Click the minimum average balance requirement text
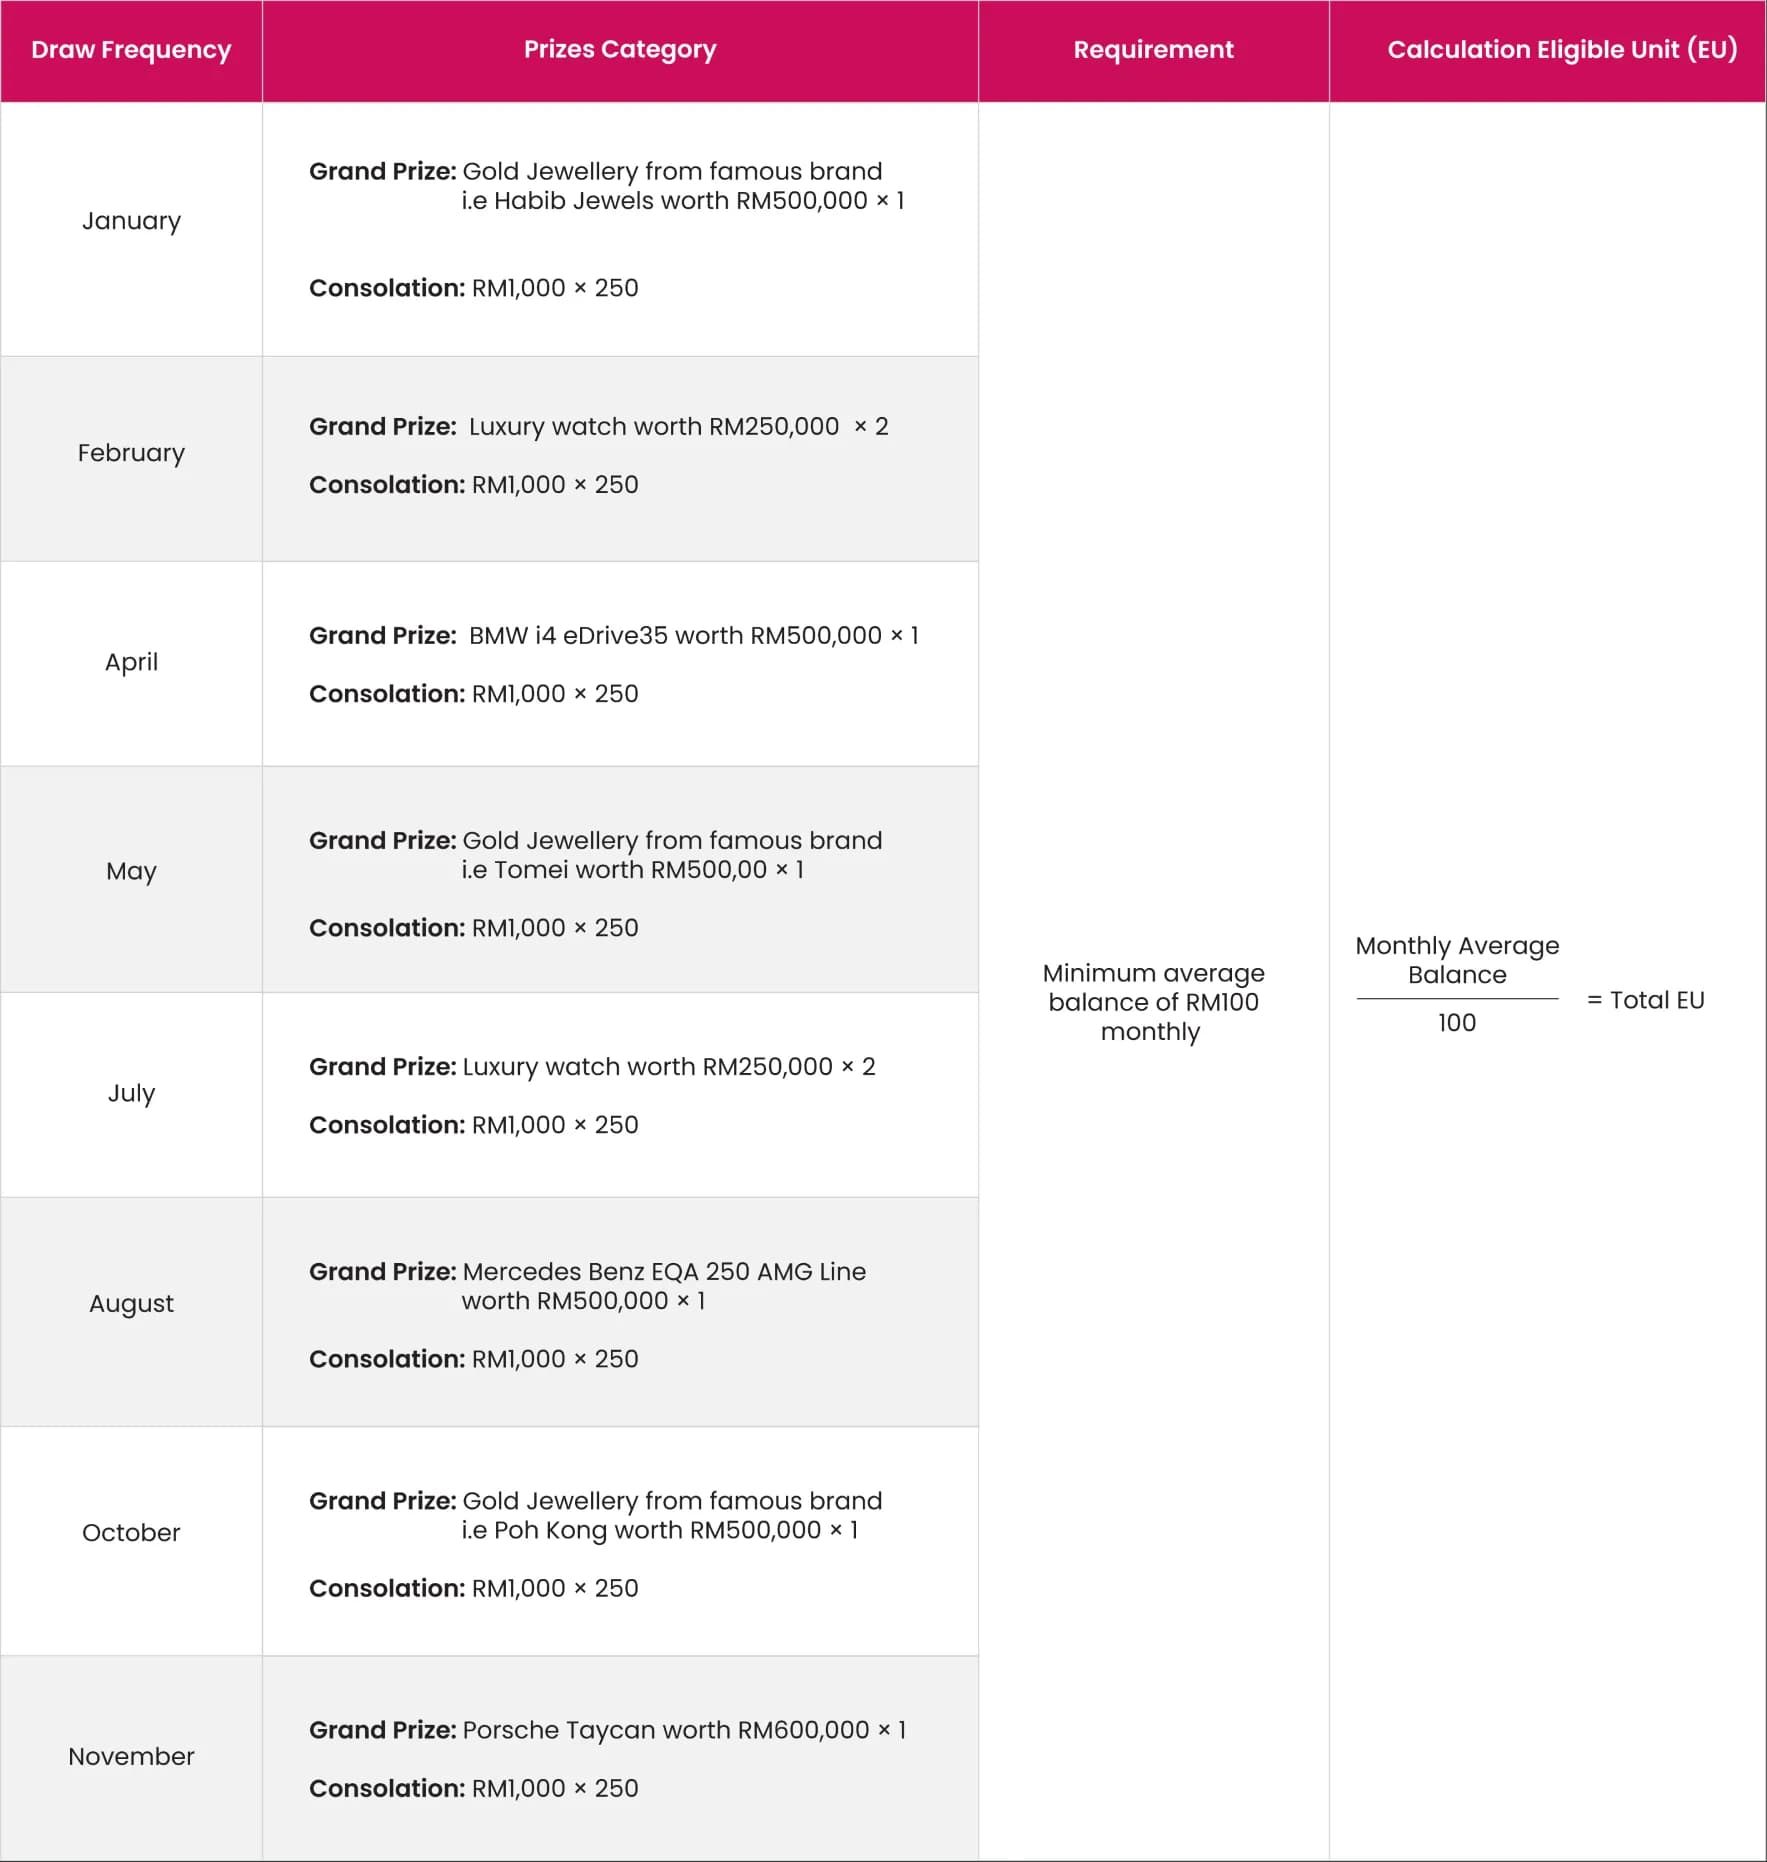This screenshot has height=1862, width=1767. tap(1153, 1002)
